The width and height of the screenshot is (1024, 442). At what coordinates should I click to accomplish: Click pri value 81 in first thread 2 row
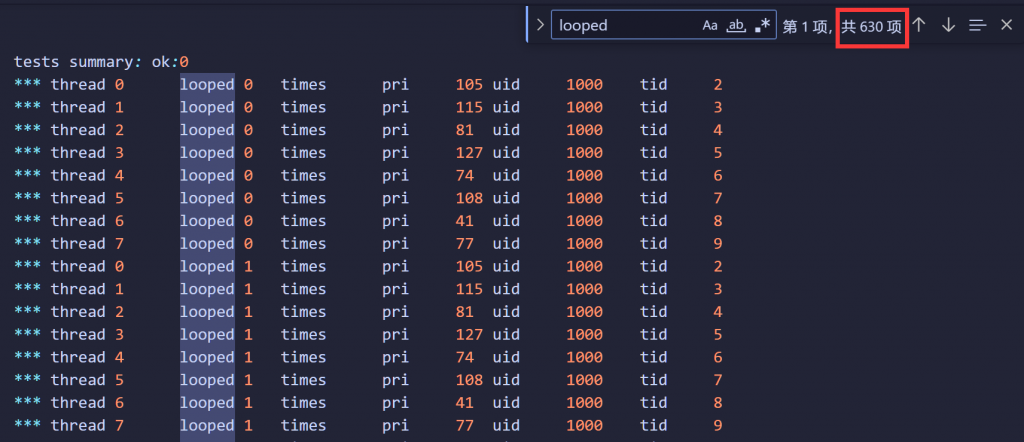click(x=464, y=130)
